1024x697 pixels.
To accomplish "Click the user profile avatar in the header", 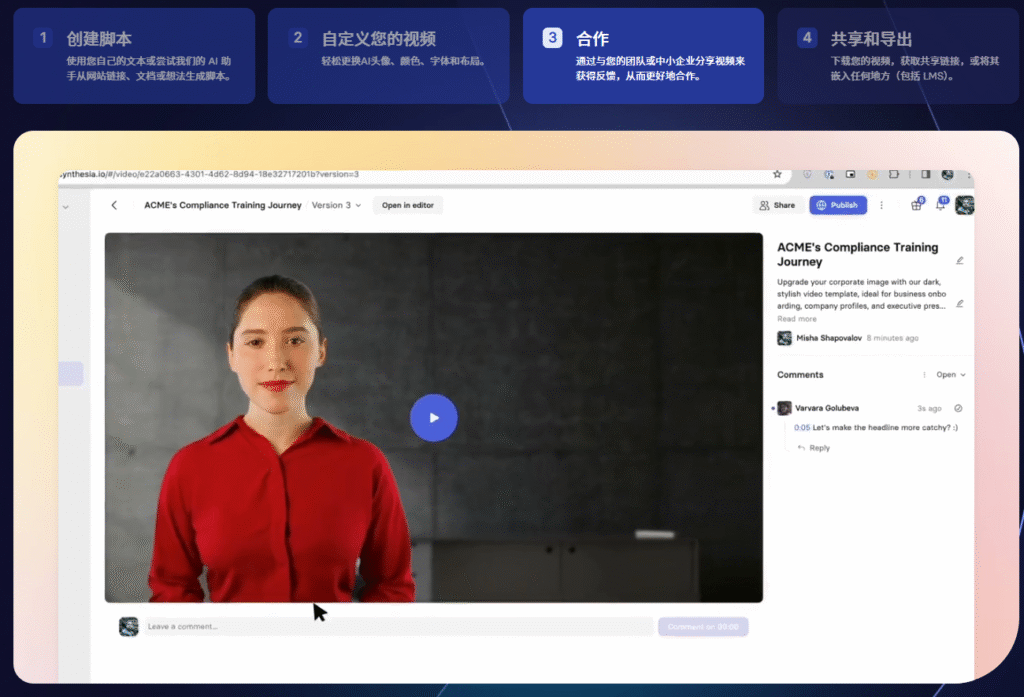I will point(964,205).
